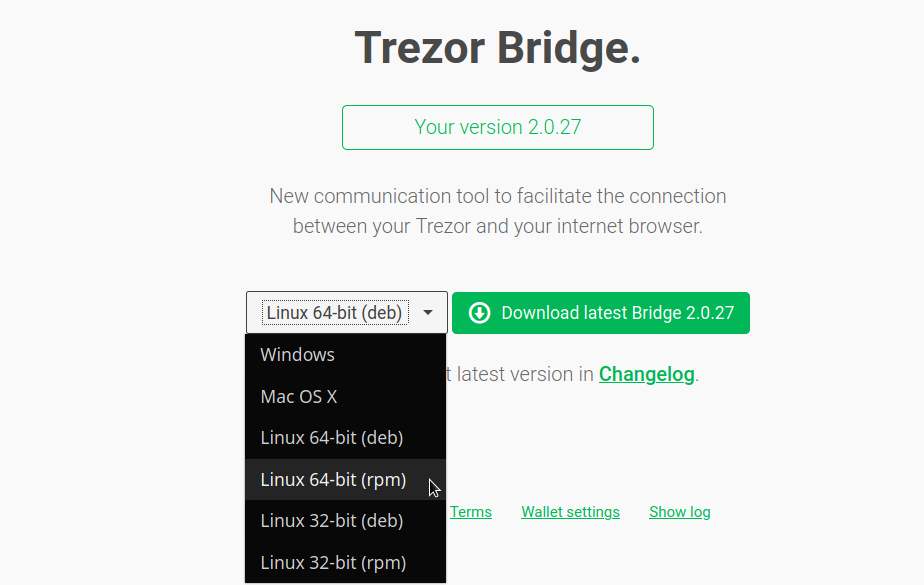Click the Your version 2.0.27 box
Image resolution: width=924 pixels, height=585 pixels.
(x=497, y=127)
